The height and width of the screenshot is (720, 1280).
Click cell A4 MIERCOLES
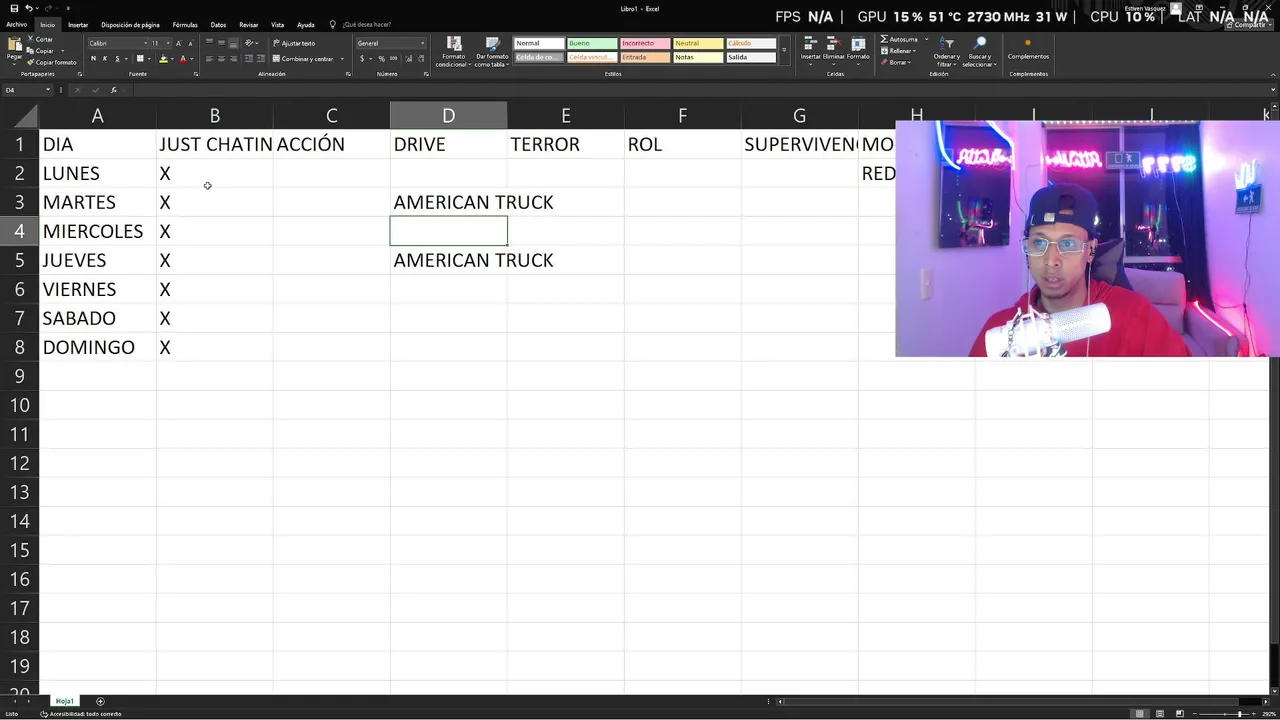click(x=97, y=231)
